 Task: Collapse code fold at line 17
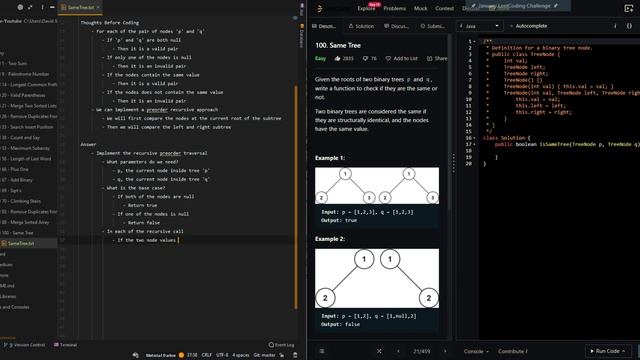474,144
